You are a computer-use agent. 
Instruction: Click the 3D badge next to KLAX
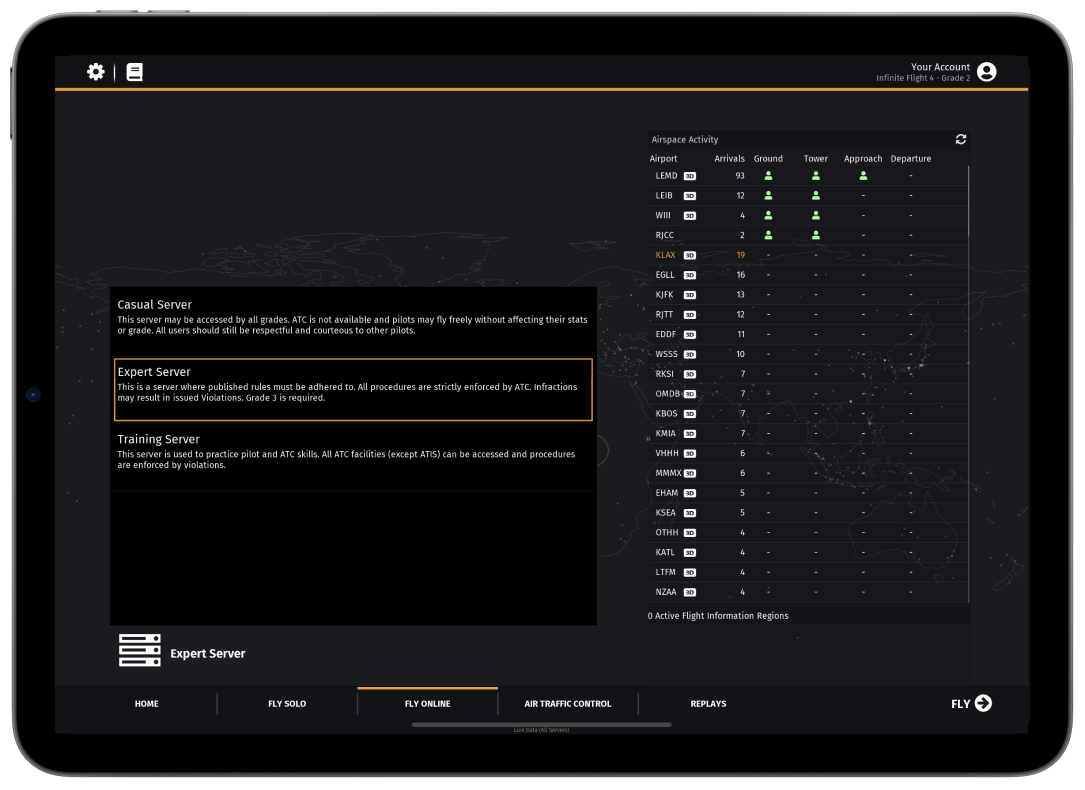[689, 255]
